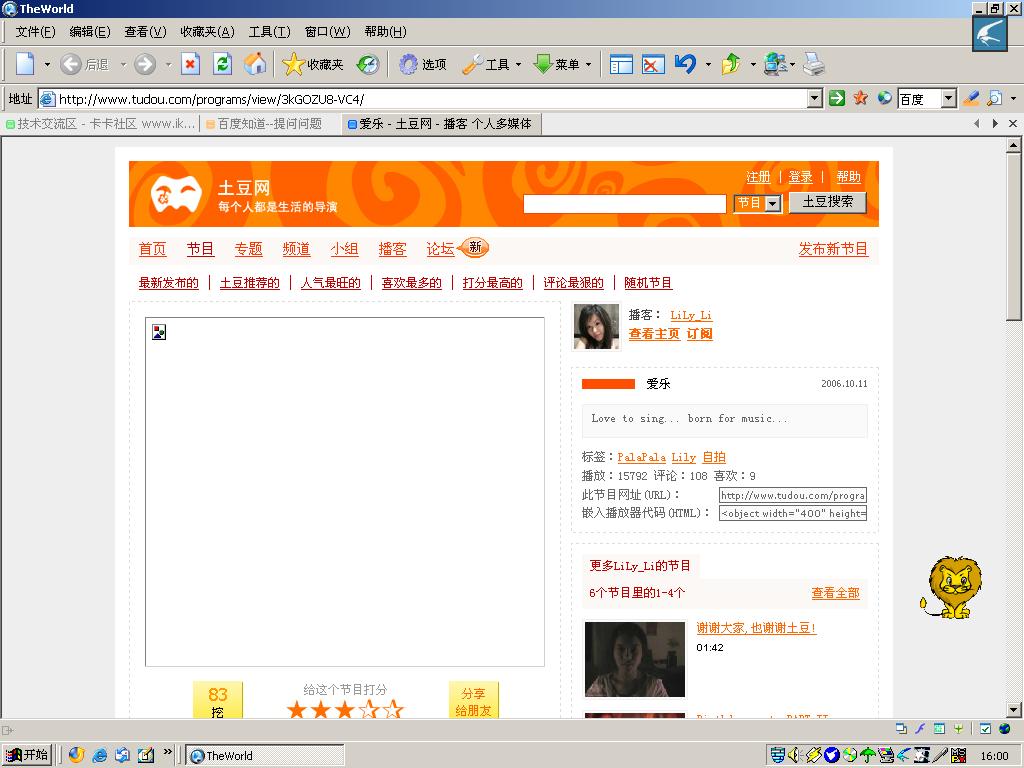Click the highlighter pen icon
This screenshot has width=1024, height=768.
point(971,99)
